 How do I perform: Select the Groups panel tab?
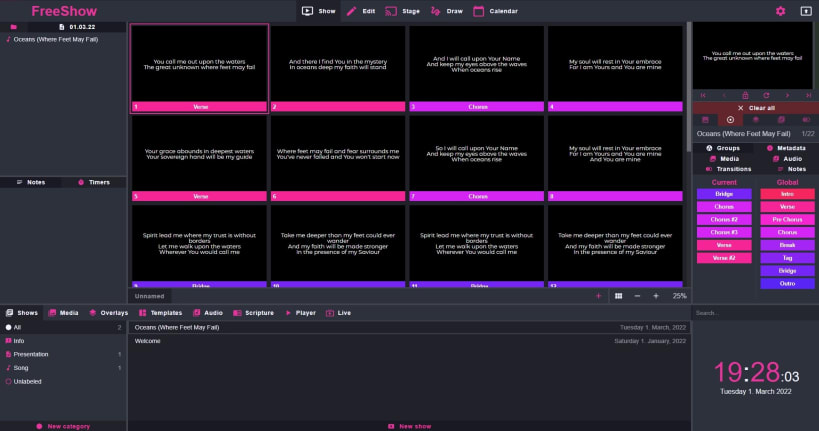click(x=723, y=148)
